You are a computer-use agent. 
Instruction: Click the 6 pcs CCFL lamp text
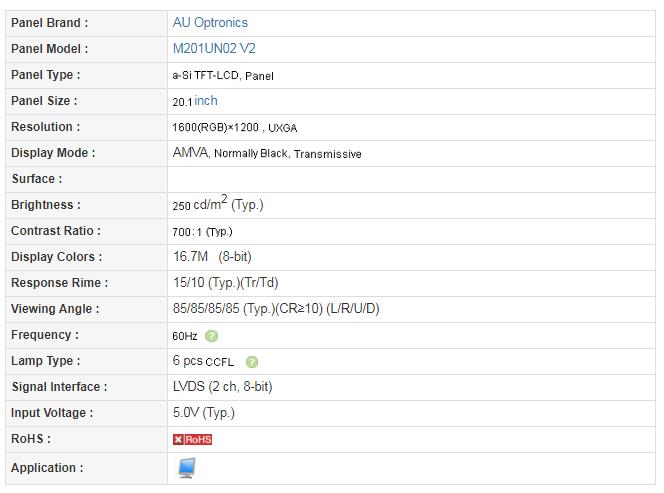(203, 361)
